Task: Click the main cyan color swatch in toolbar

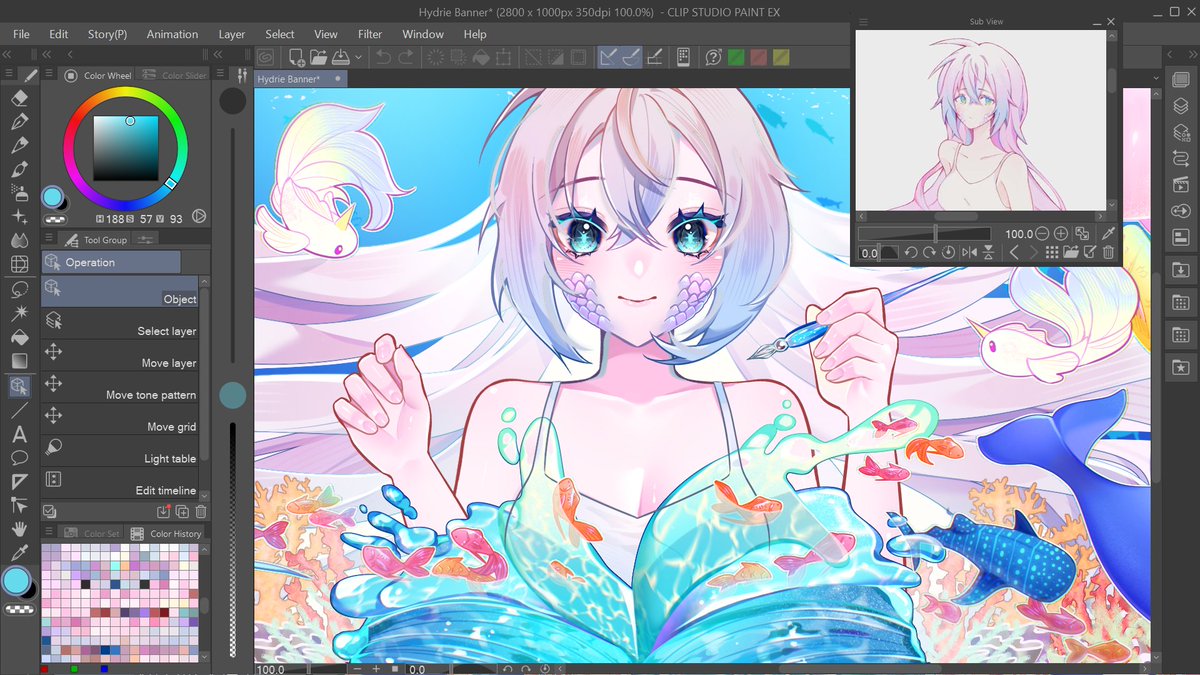Action: pos(16,580)
